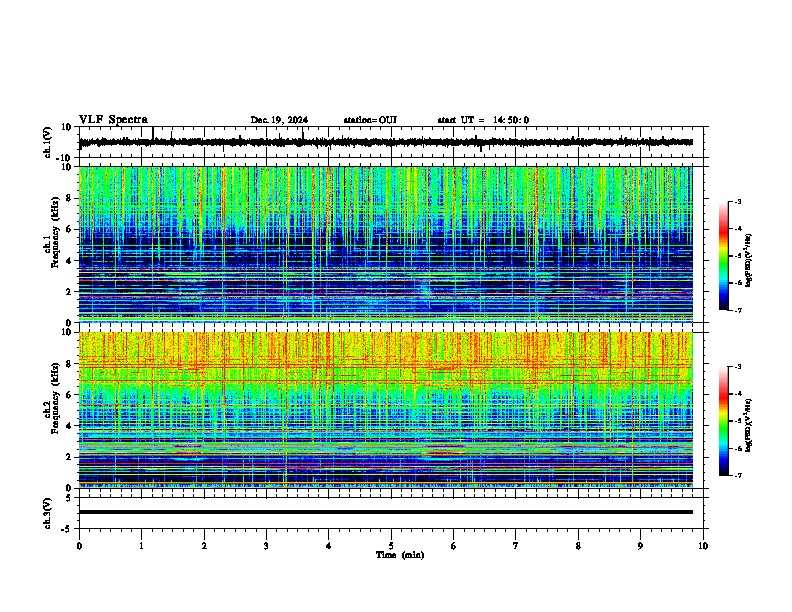792x612 pixels.
Task: Click the '-3' label on ch.2 colorbar
Action: pos(737,367)
